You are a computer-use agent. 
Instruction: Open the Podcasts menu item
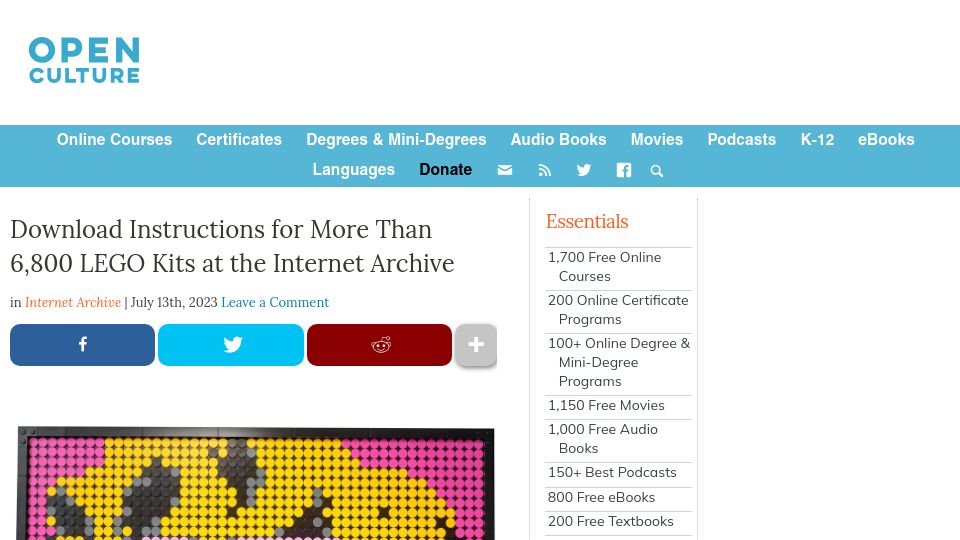tap(741, 140)
